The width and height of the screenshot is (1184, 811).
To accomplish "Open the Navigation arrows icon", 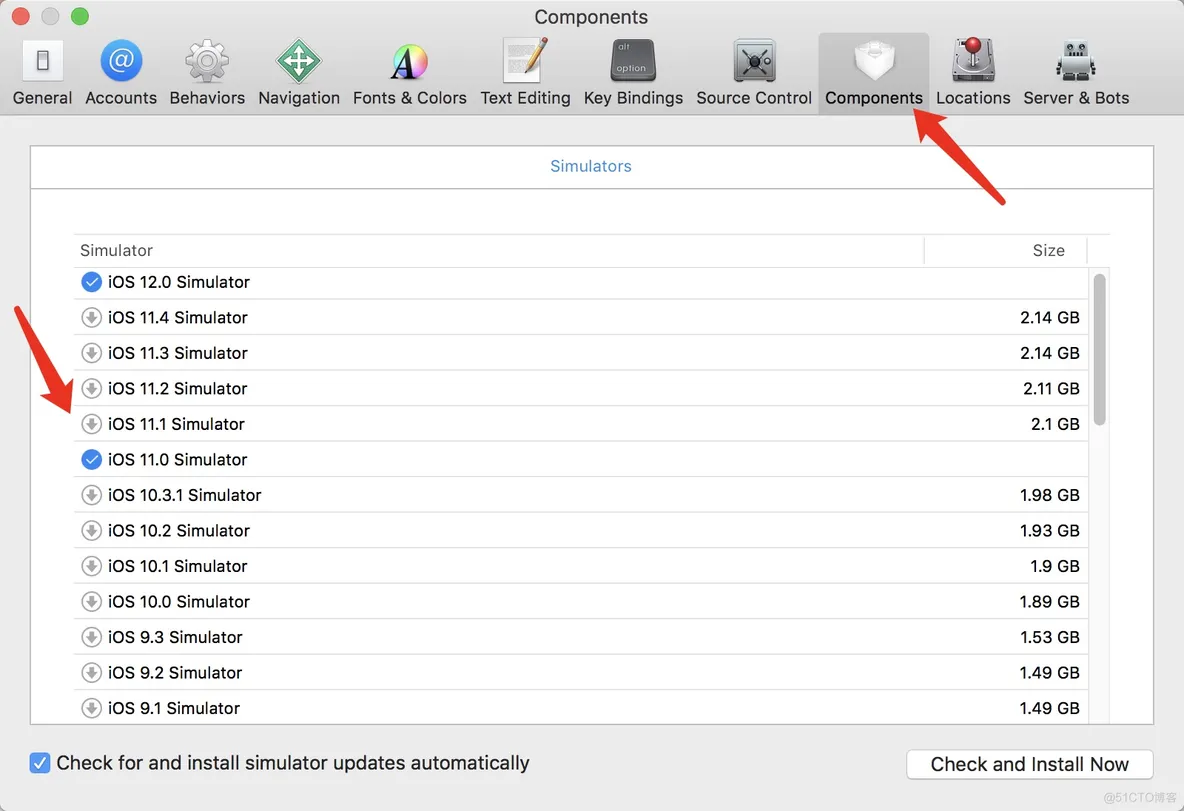I will 299,60.
